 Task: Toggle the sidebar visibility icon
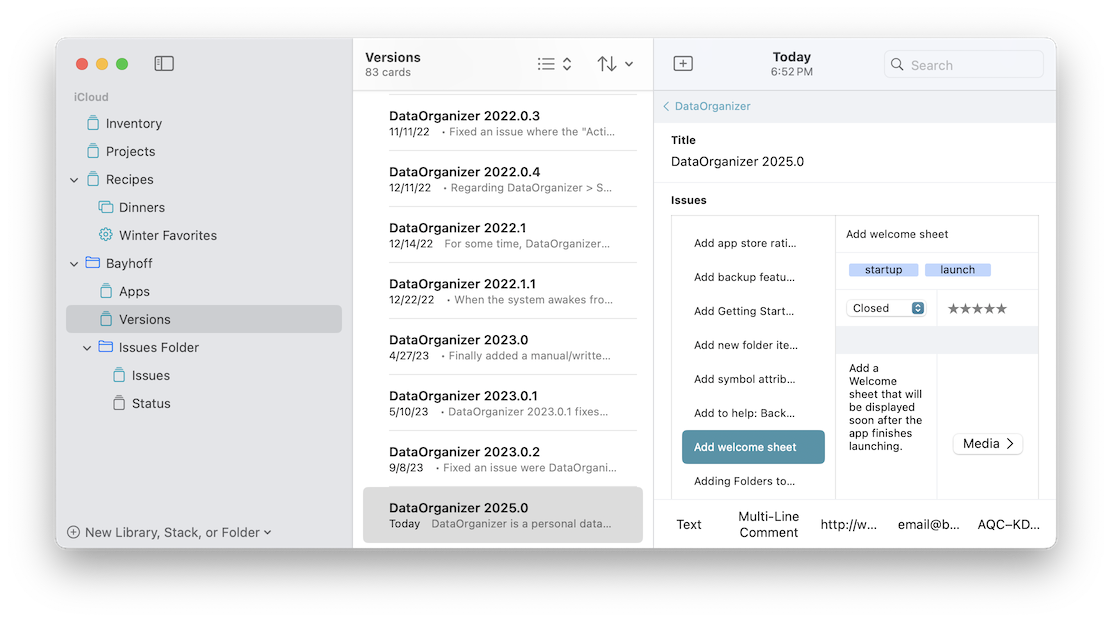click(164, 64)
